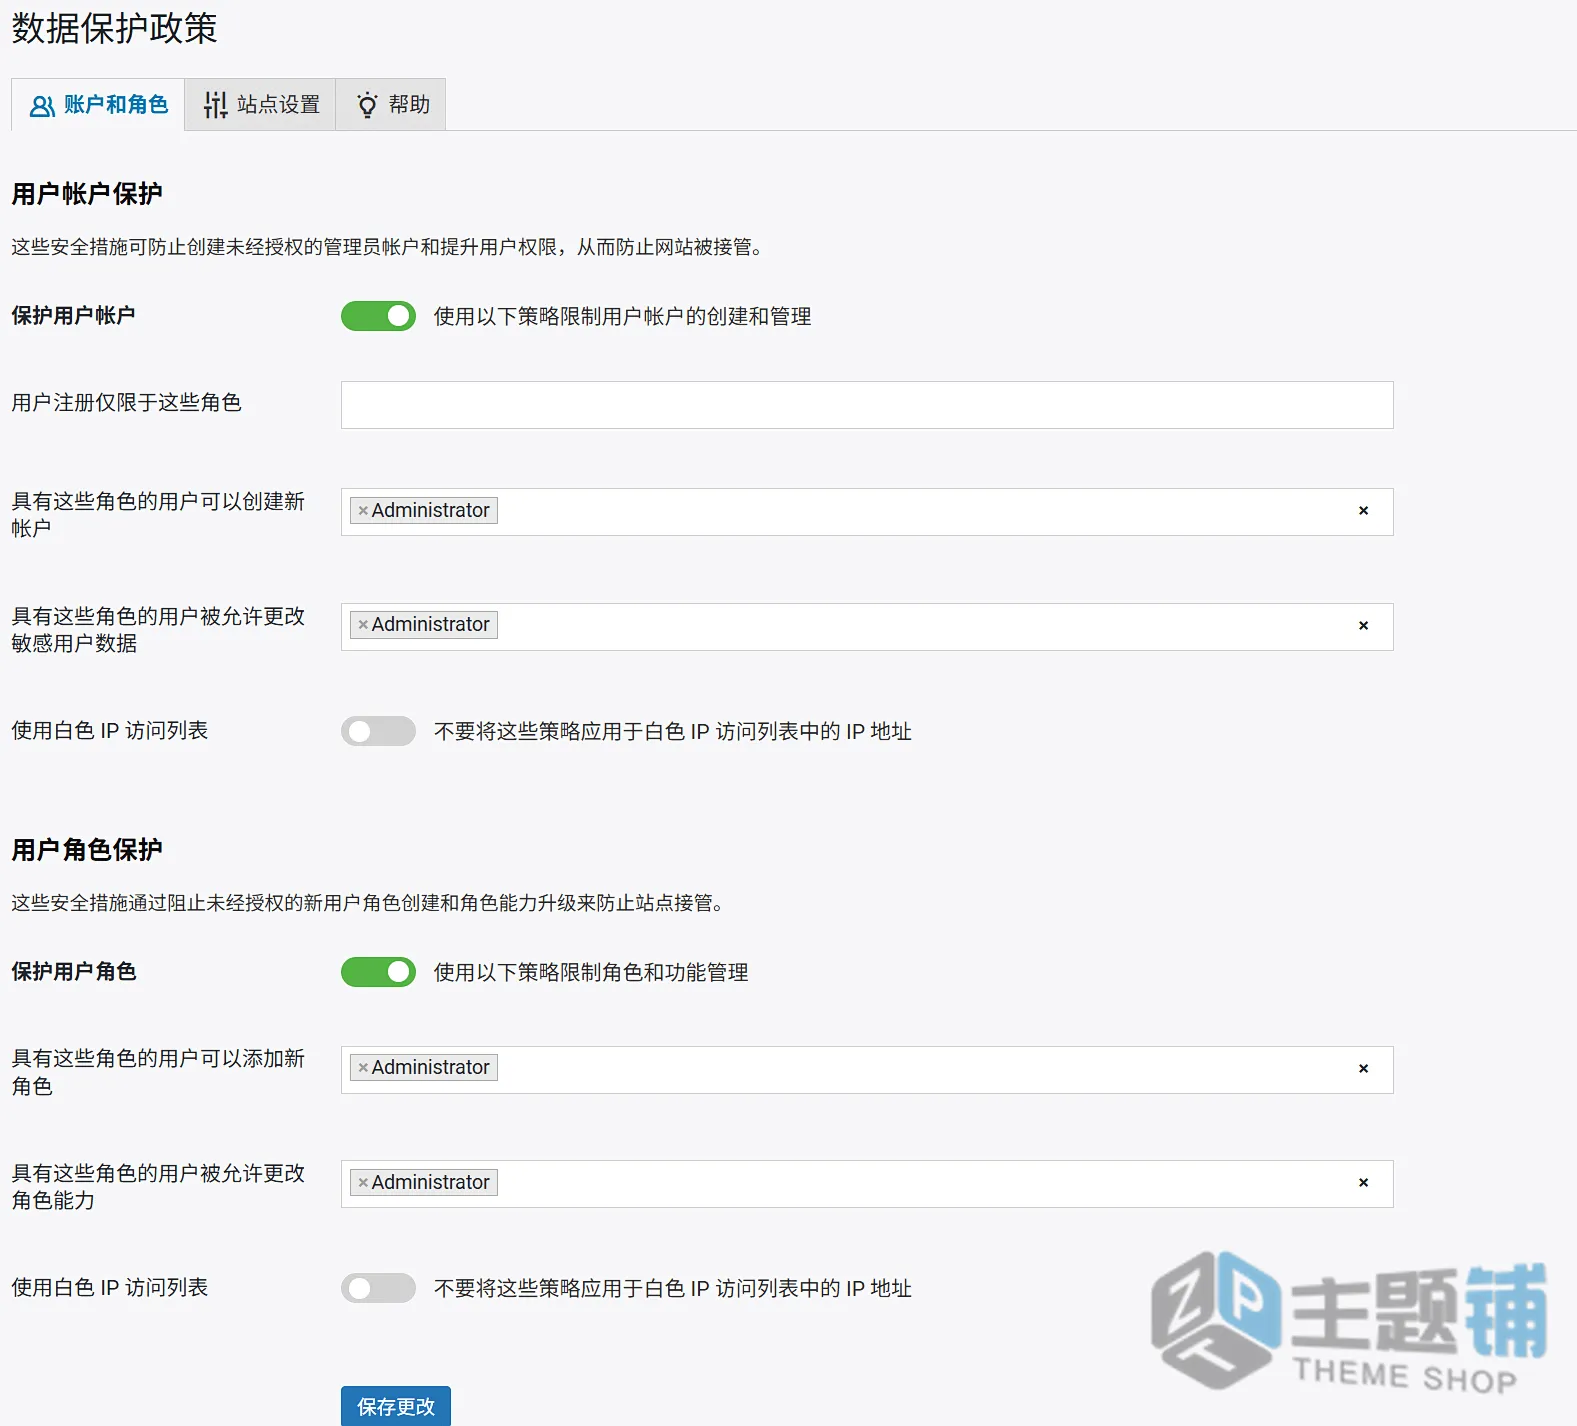Remove Administrator tag from 创建新帐户 field
The height and width of the screenshot is (1426, 1577).
pos(363,511)
